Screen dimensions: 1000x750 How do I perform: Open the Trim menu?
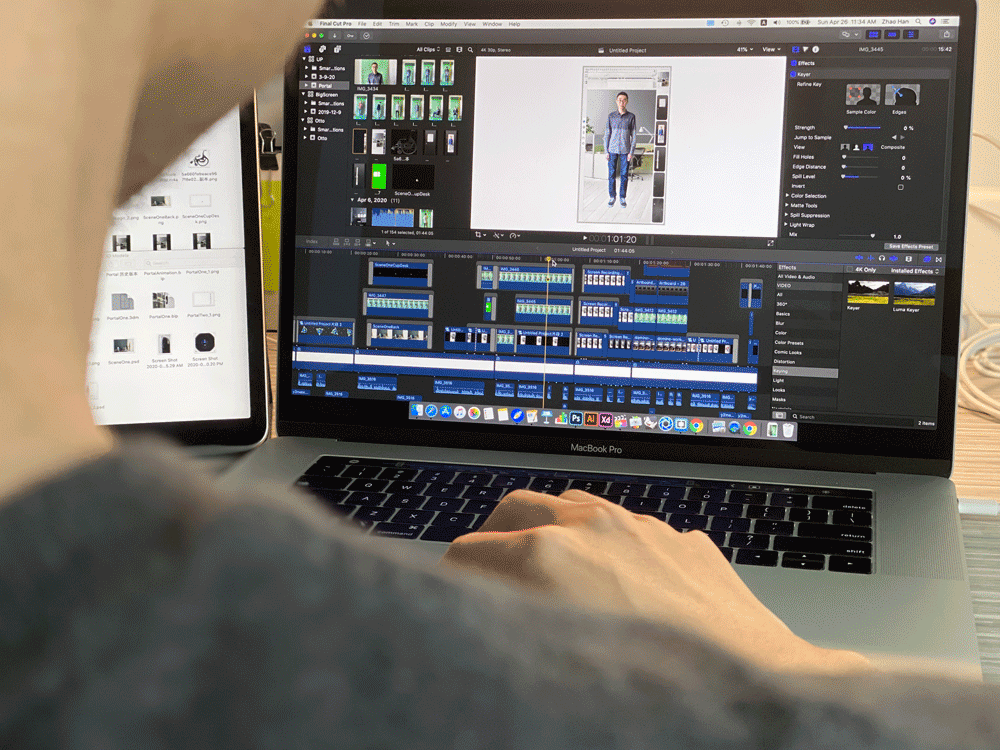[394, 24]
